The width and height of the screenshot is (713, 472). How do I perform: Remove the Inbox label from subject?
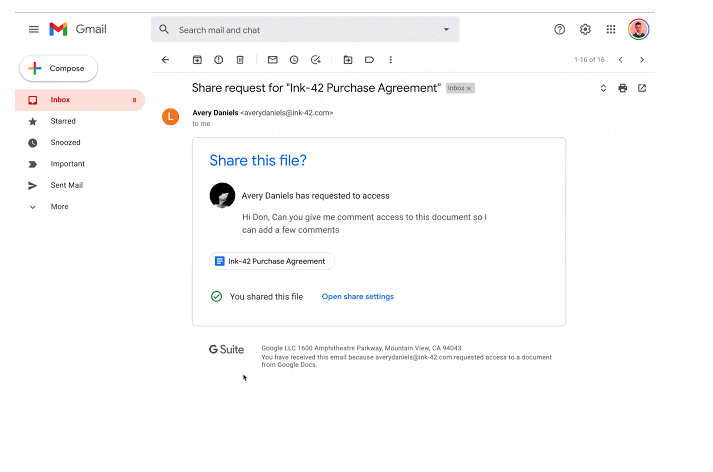coord(470,89)
